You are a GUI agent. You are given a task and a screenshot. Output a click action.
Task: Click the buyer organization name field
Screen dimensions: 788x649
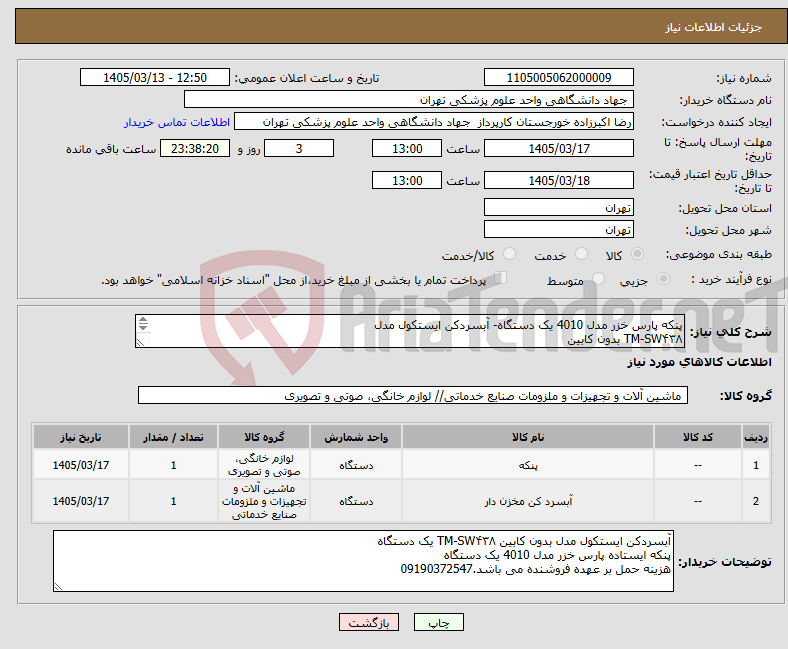409,100
